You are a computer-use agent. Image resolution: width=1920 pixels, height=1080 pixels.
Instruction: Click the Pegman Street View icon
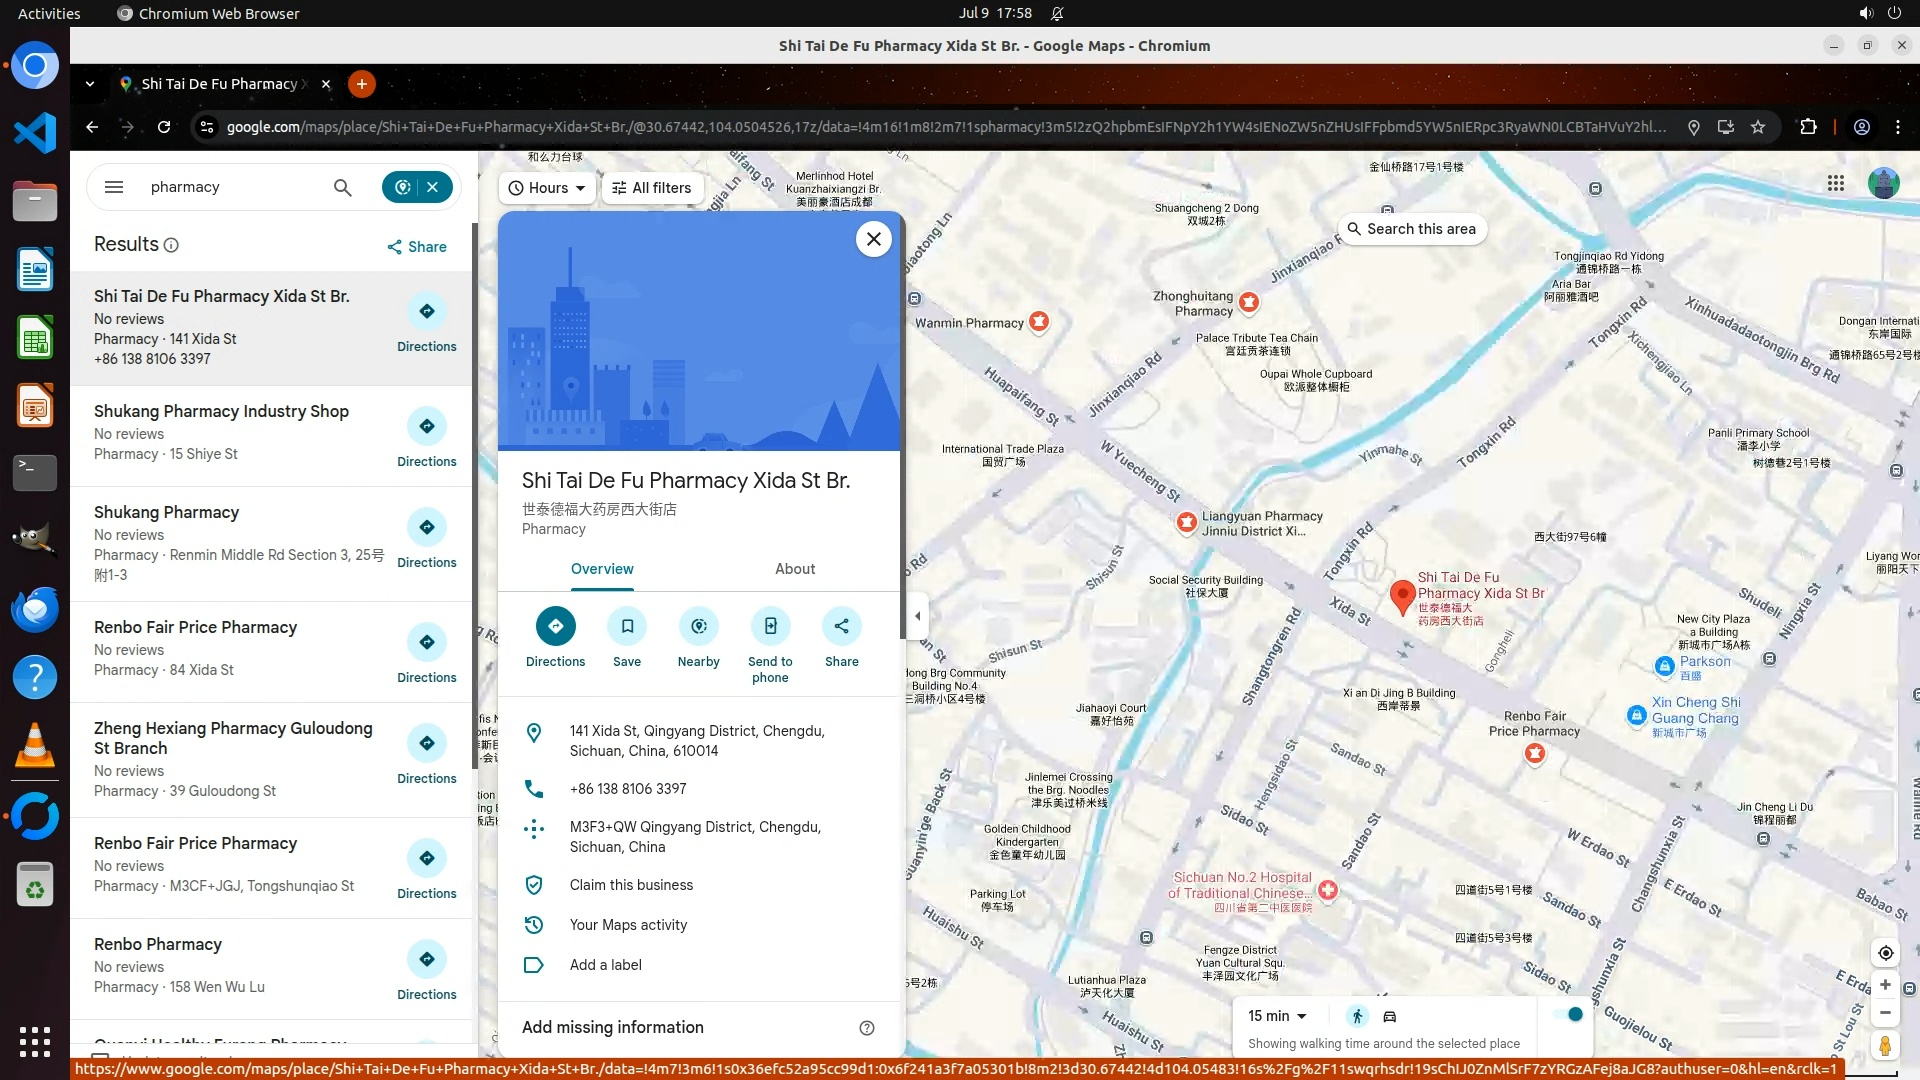tap(1885, 1046)
